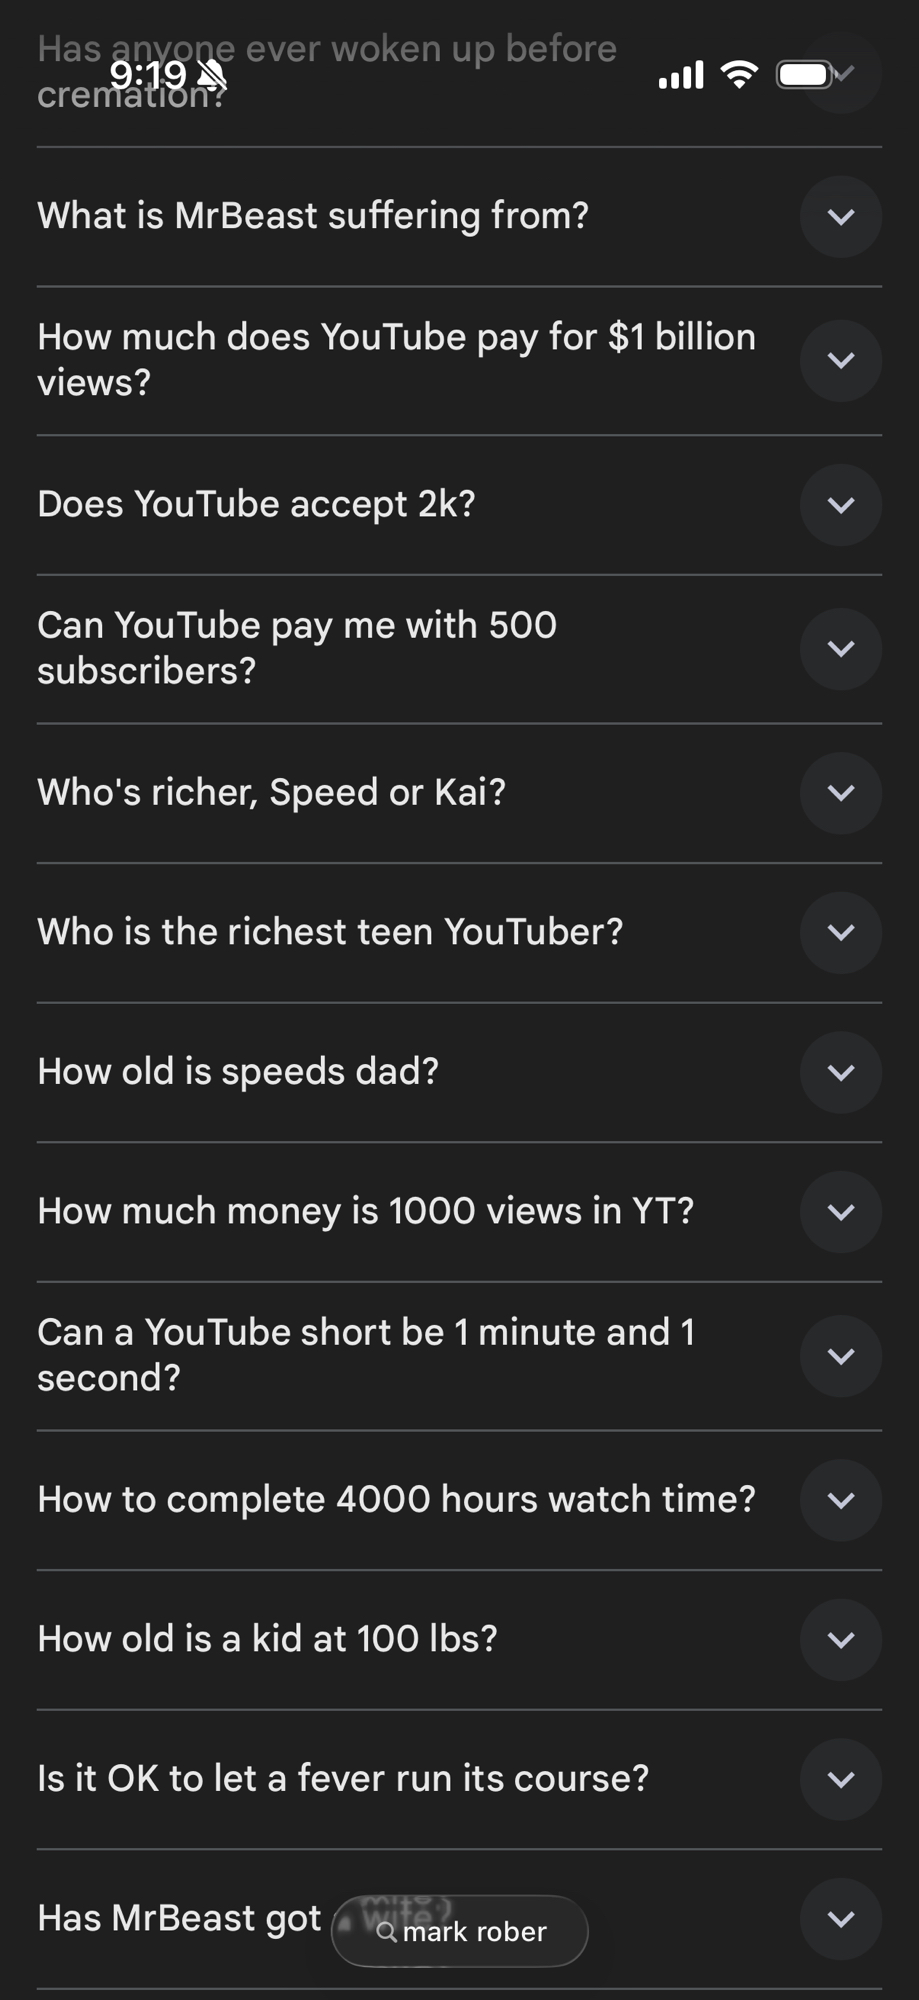Select "Is it OK to let a fever run its course?"
This screenshot has height=2000, width=919.
tap(343, 1778)
